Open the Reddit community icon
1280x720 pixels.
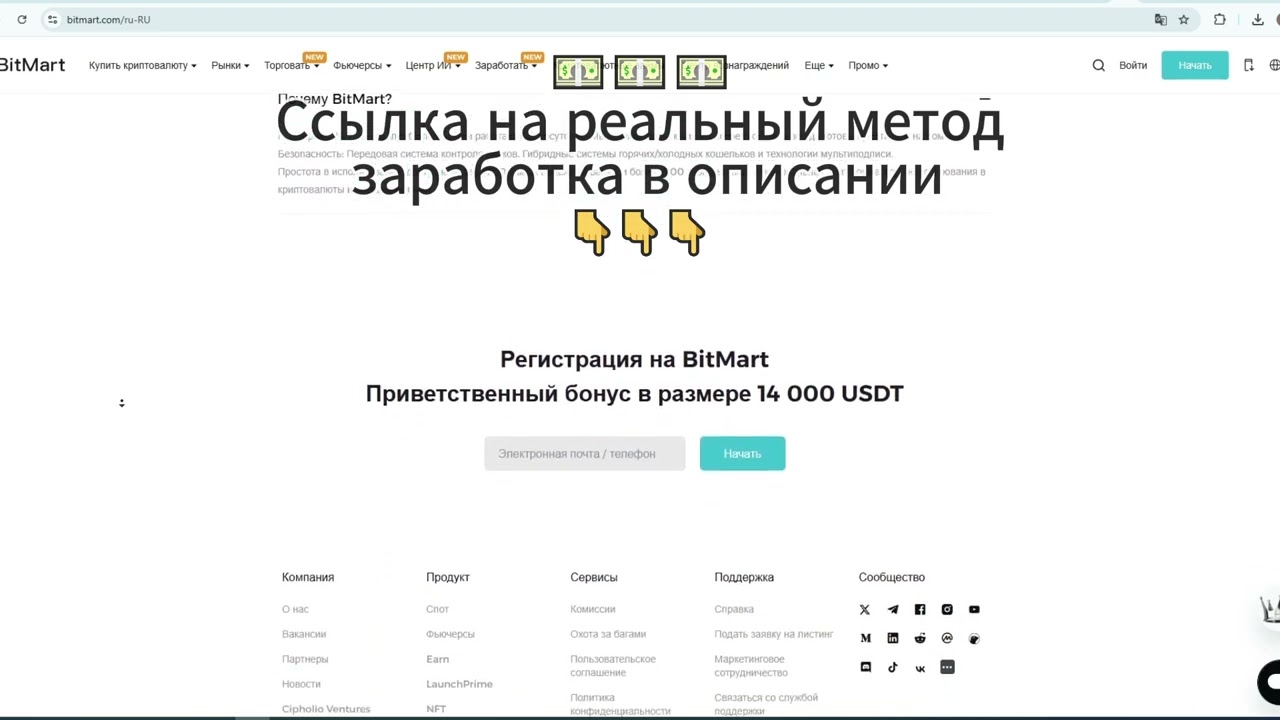point(920,638)
